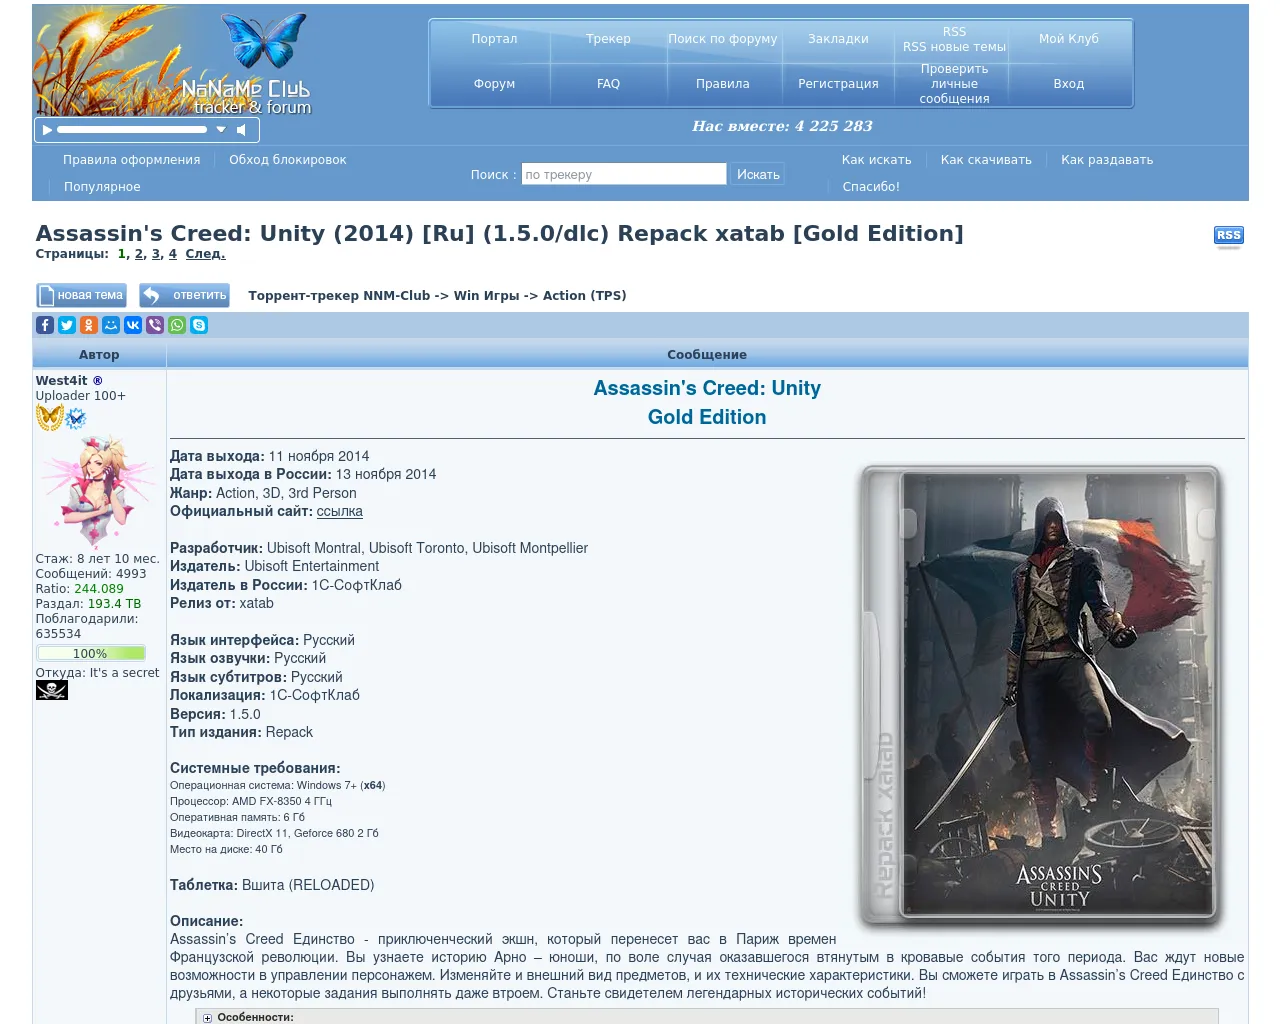Open the Регистрация menu item
Screen dimensions: 1280x1024
tap(838, 84)
